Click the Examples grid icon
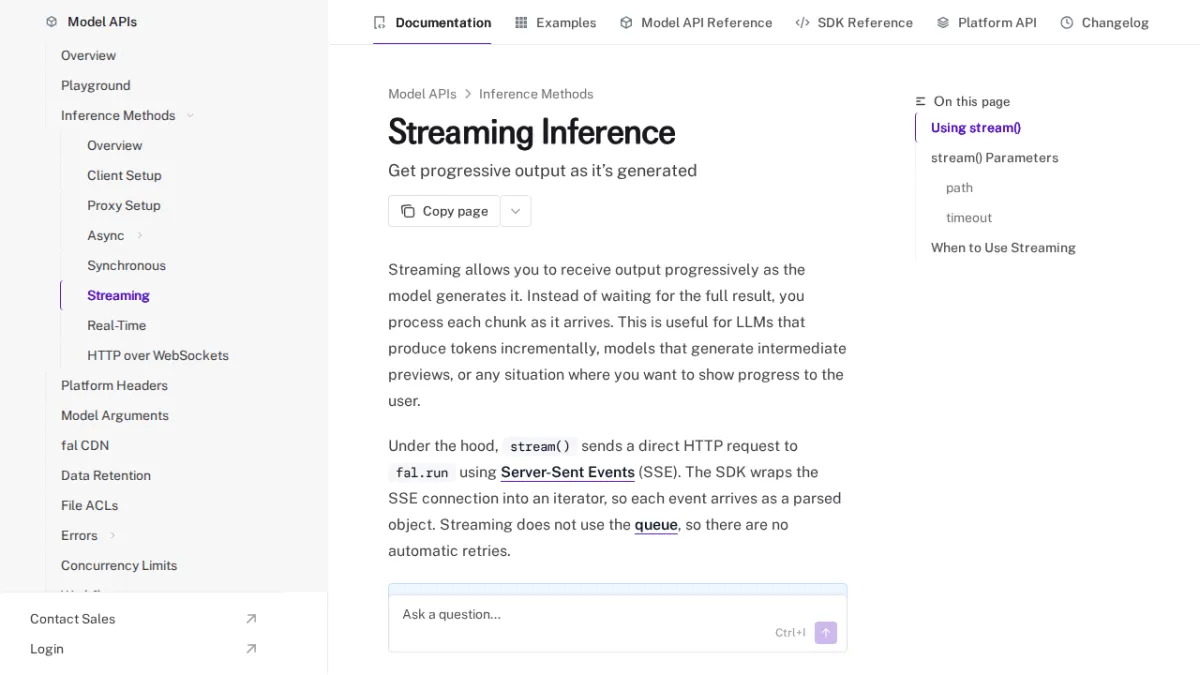 (x=521, y=22)
